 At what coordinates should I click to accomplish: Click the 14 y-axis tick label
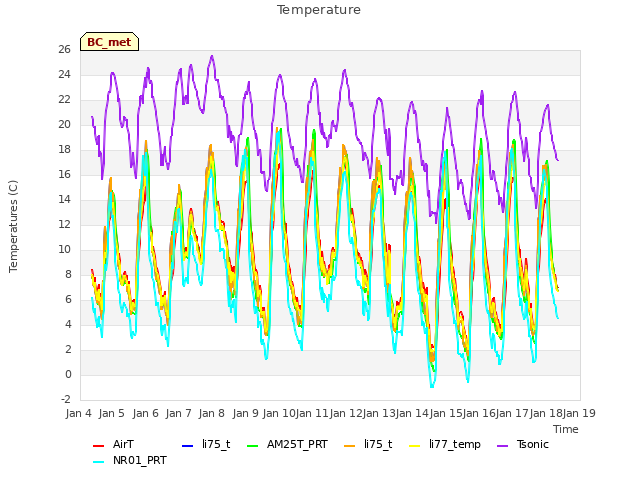[x=64, y=199]
